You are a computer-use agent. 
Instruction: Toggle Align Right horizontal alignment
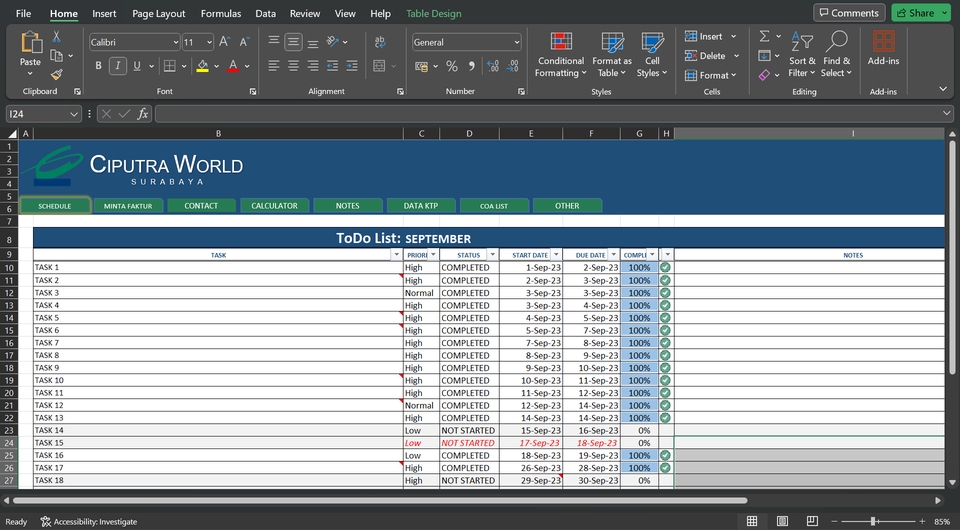313,66
